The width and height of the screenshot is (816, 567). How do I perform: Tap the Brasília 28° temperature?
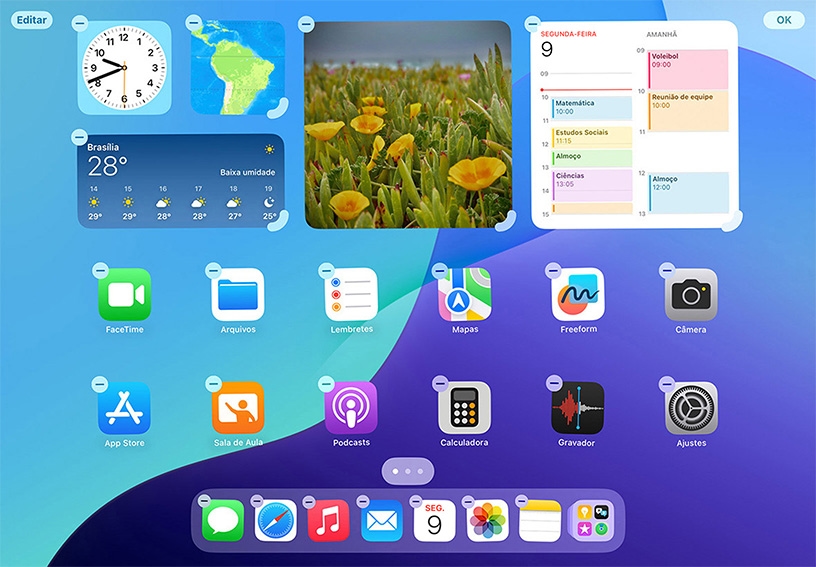[107, 166]
